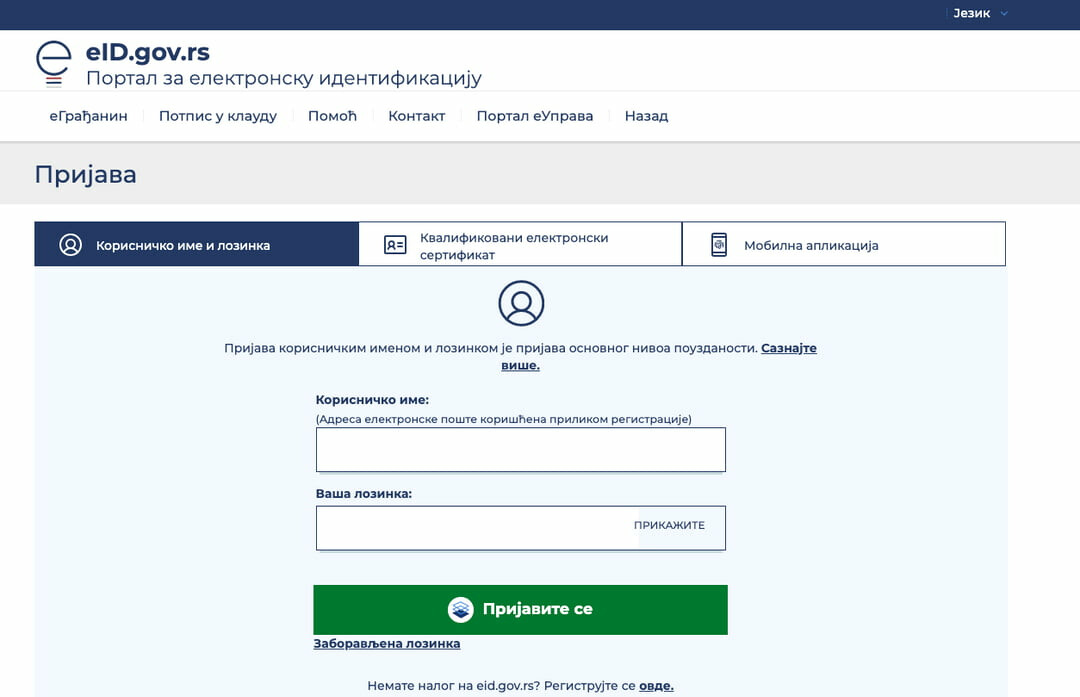Focus the Ваша лозинка password field
The width and height of the screenshot is (1080, 697).
click(x=475, y=528)
